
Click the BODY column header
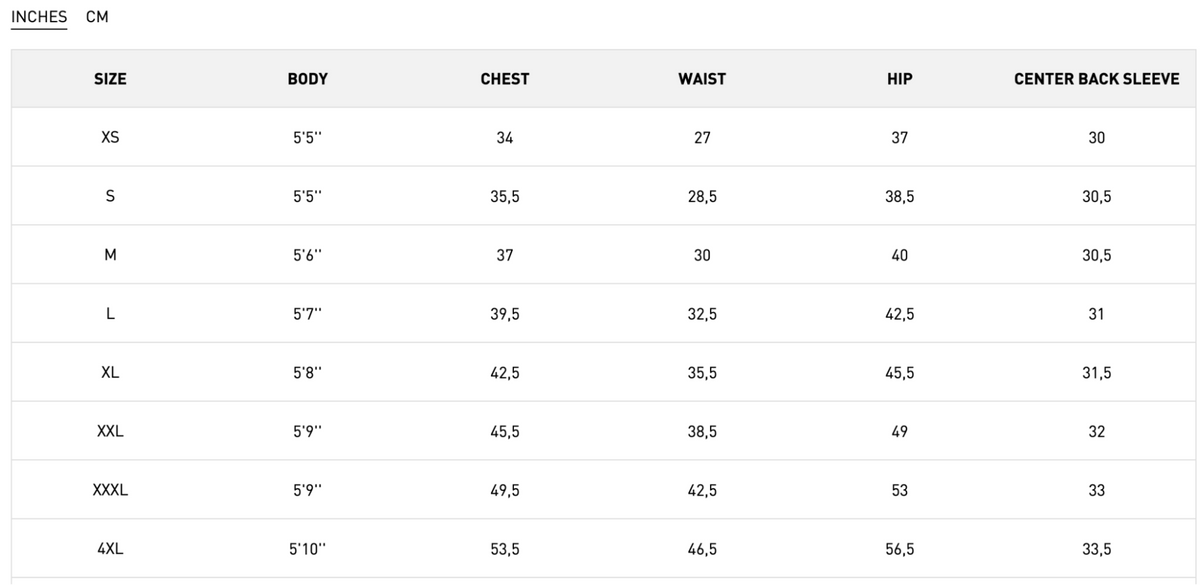click(x=307, y=79)
